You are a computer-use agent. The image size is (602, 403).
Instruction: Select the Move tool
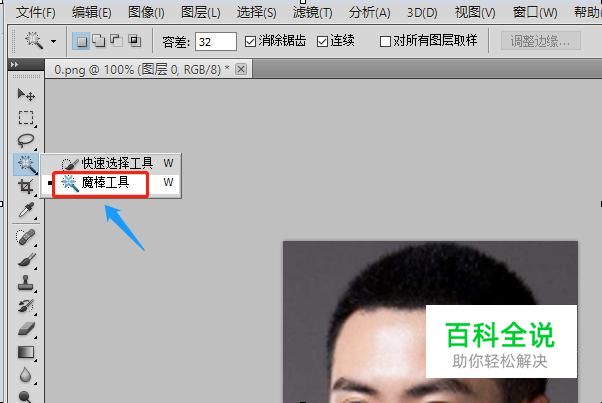coord(26,94)
